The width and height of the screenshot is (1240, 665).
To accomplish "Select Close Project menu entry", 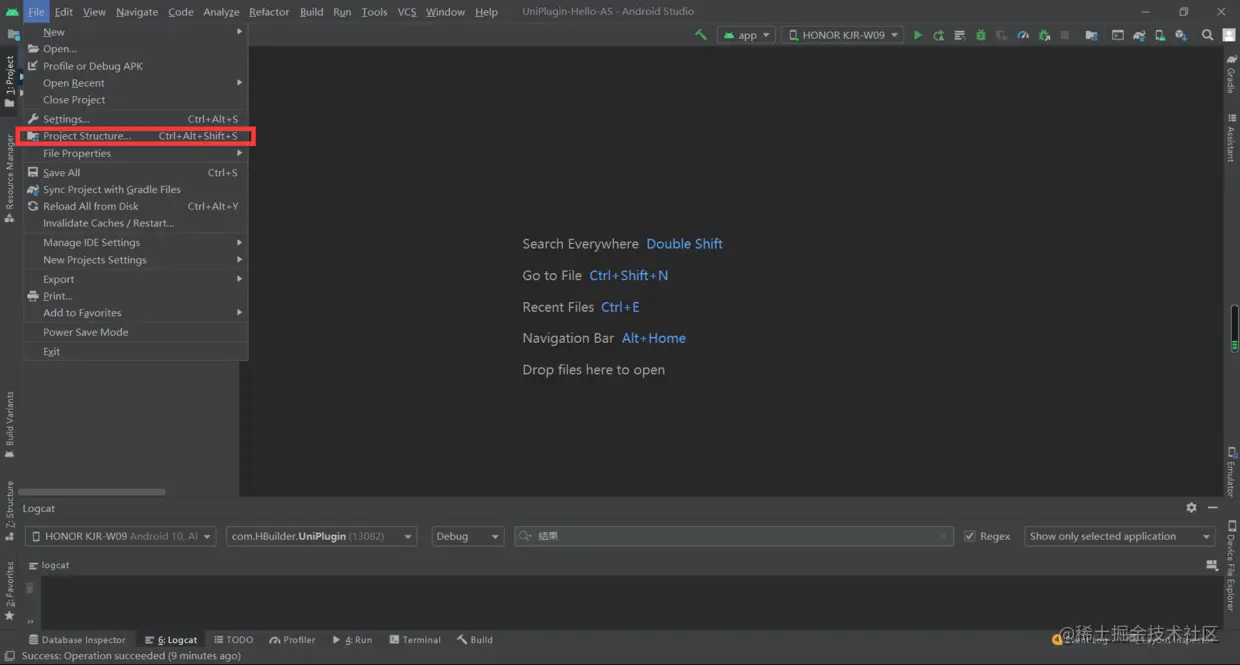I will (135, 100).
